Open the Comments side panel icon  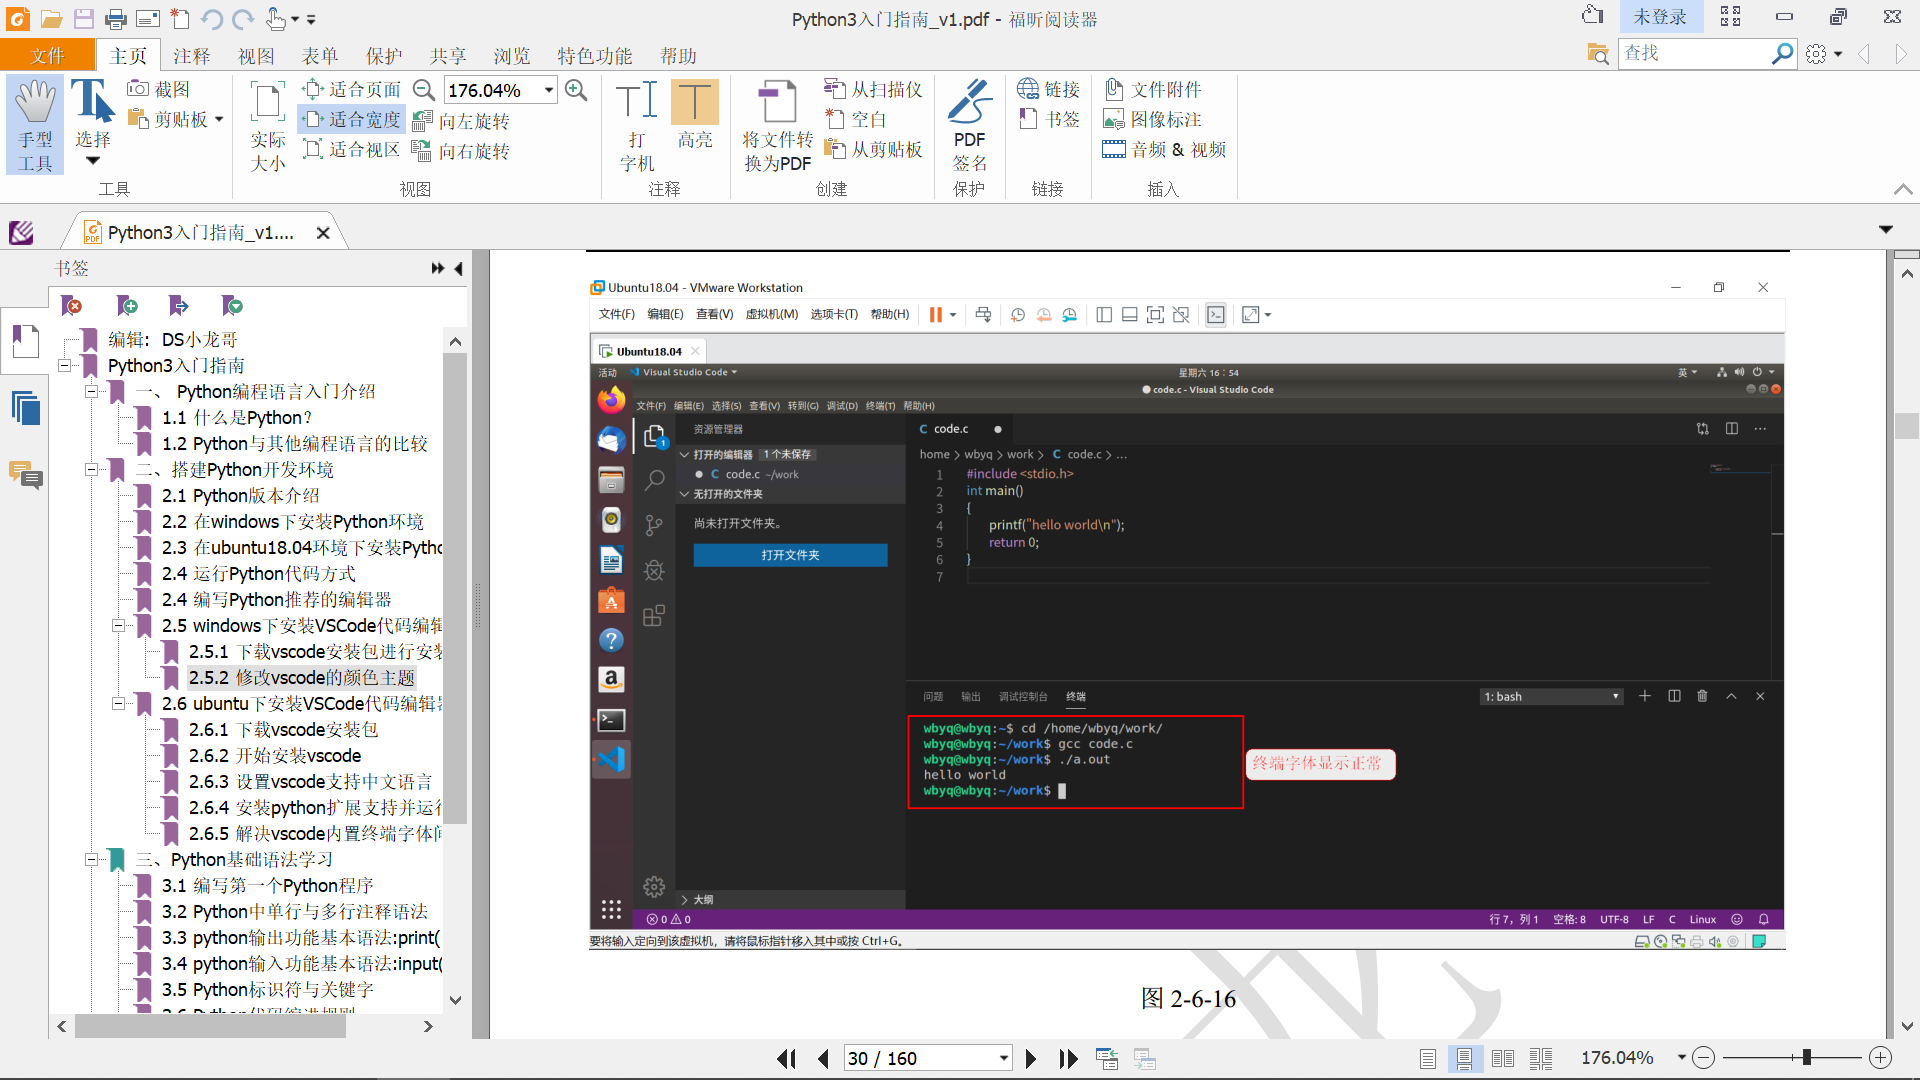(25, 475)
